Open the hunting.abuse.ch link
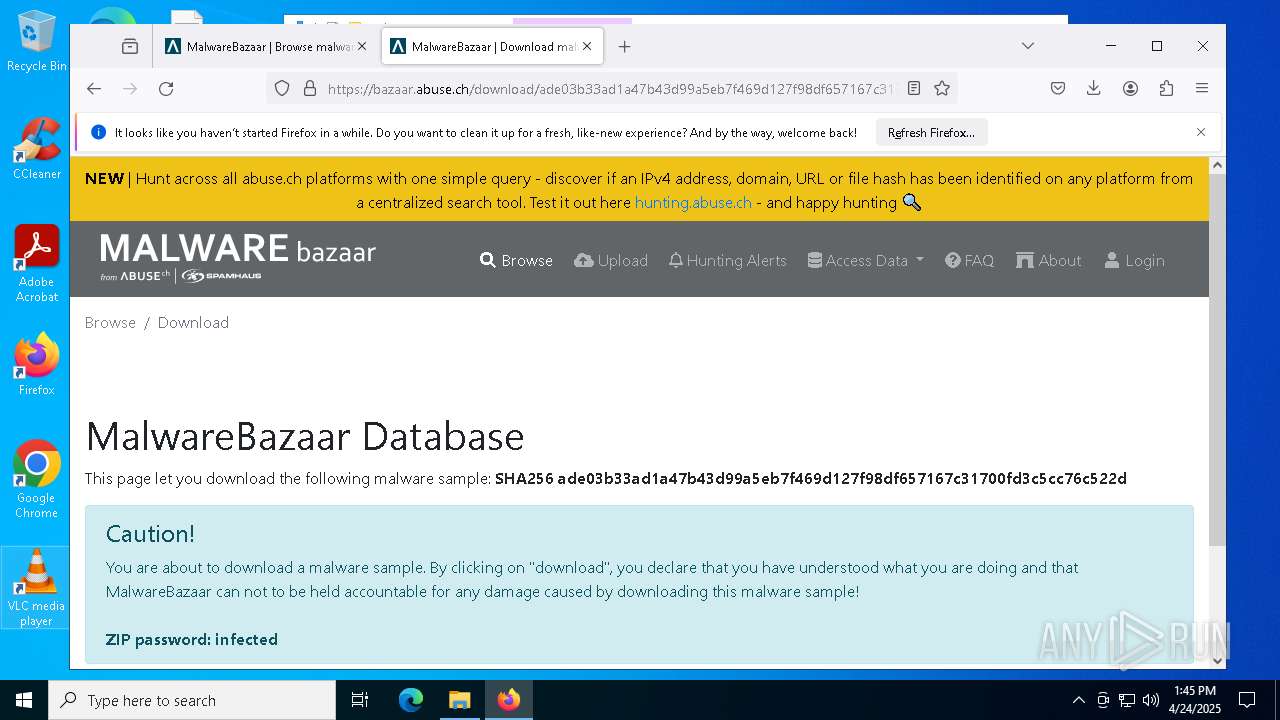 tap(693, 202)
